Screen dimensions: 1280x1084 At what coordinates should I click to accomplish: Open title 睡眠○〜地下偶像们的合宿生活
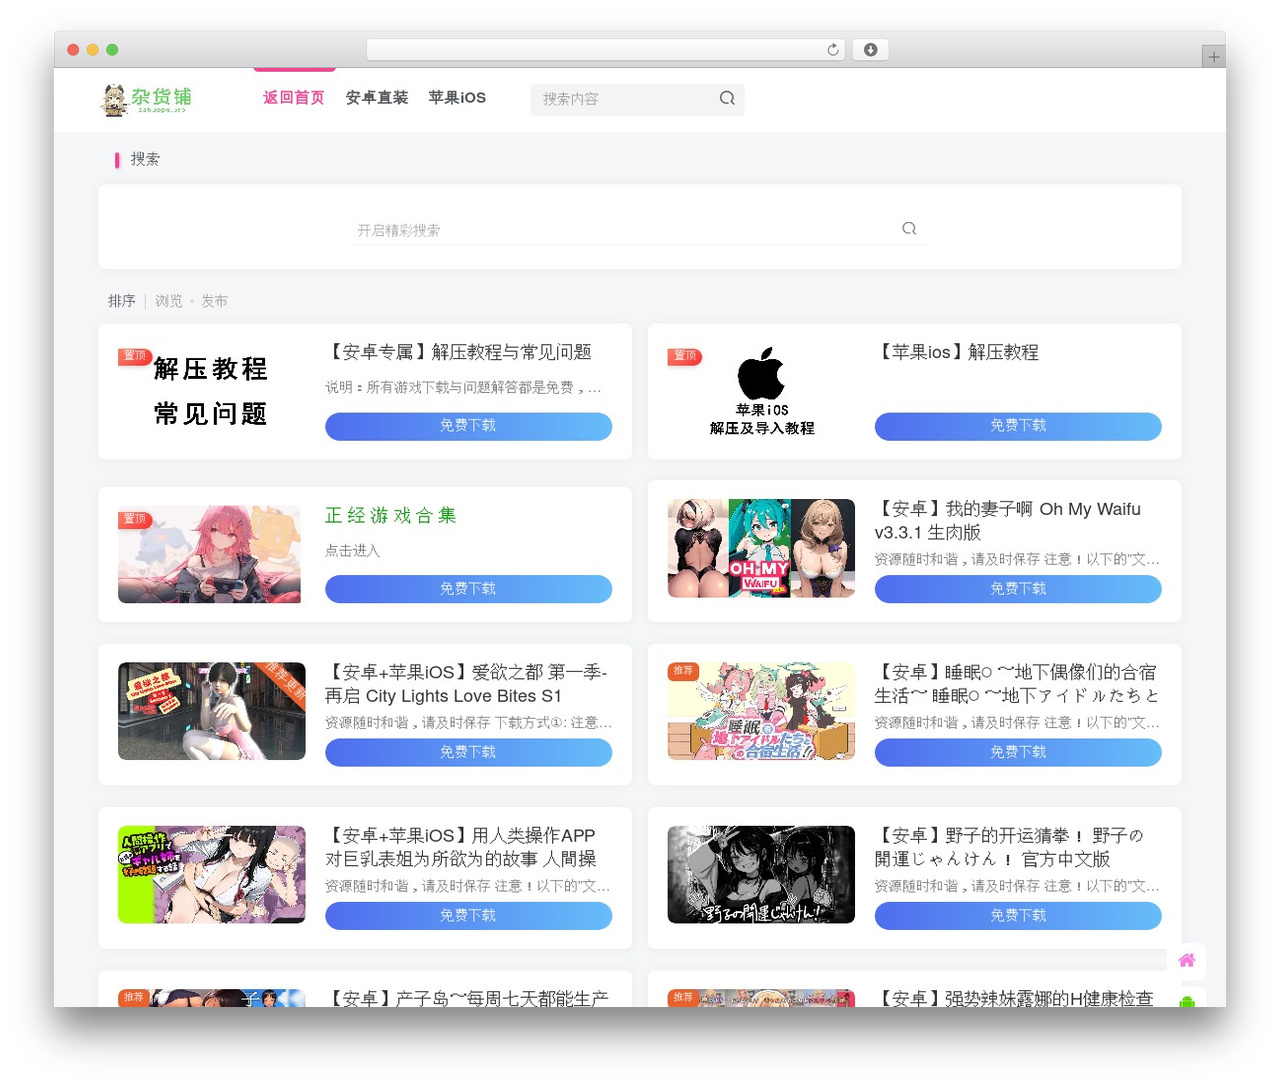1017,684
